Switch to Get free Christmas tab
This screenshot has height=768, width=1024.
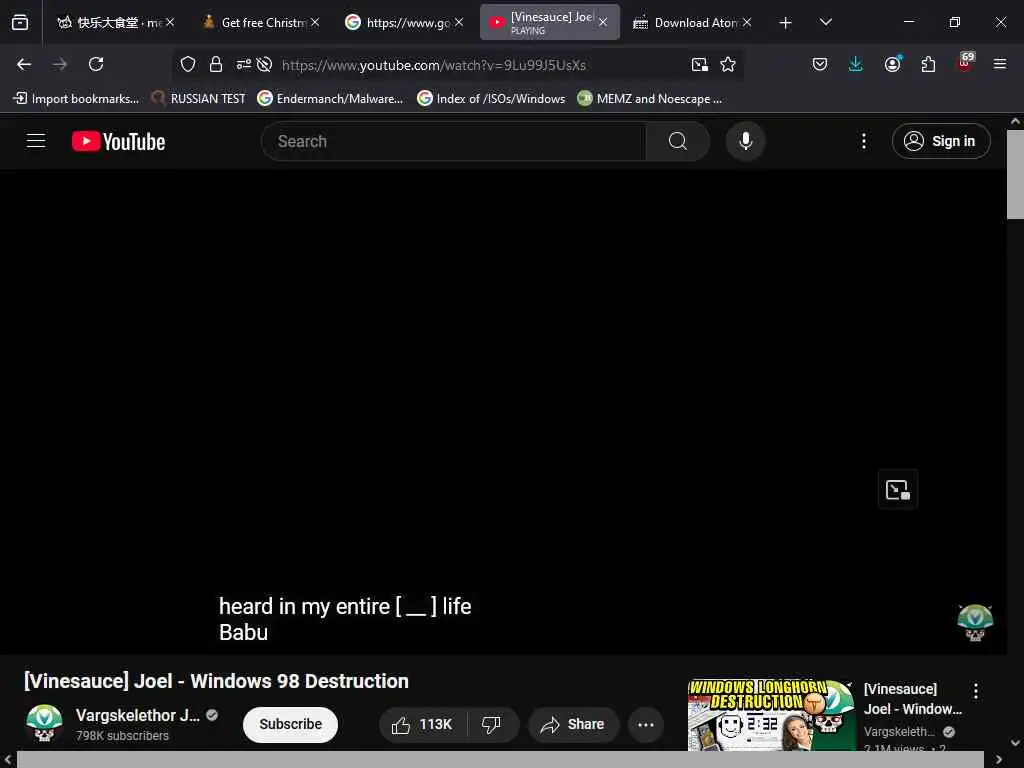point(260,22)
